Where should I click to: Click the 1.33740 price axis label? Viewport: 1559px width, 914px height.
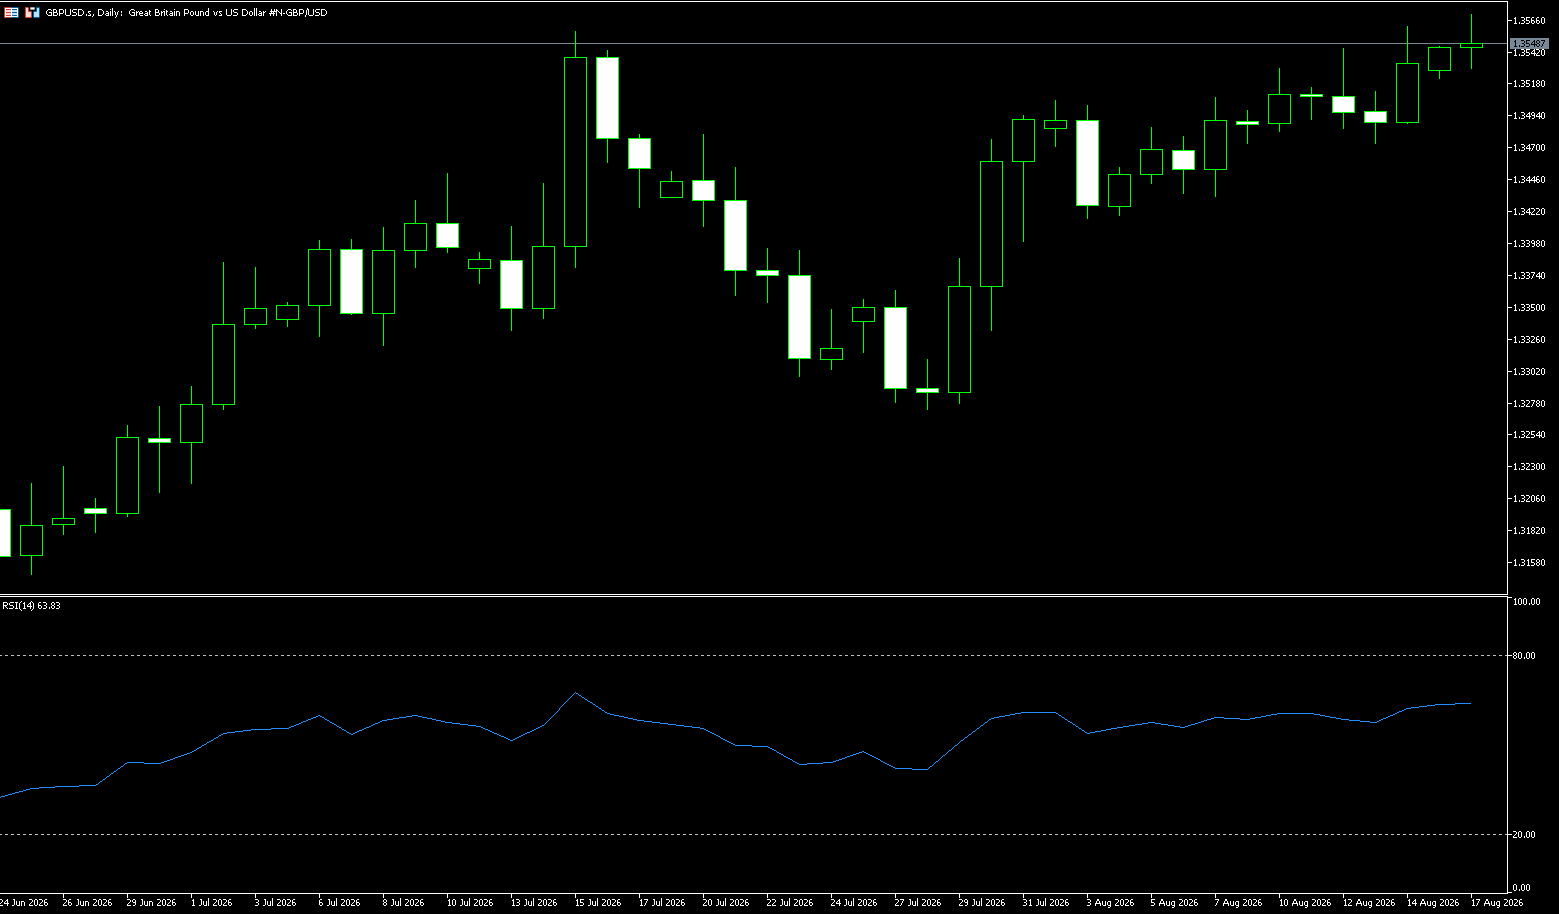1530,276
